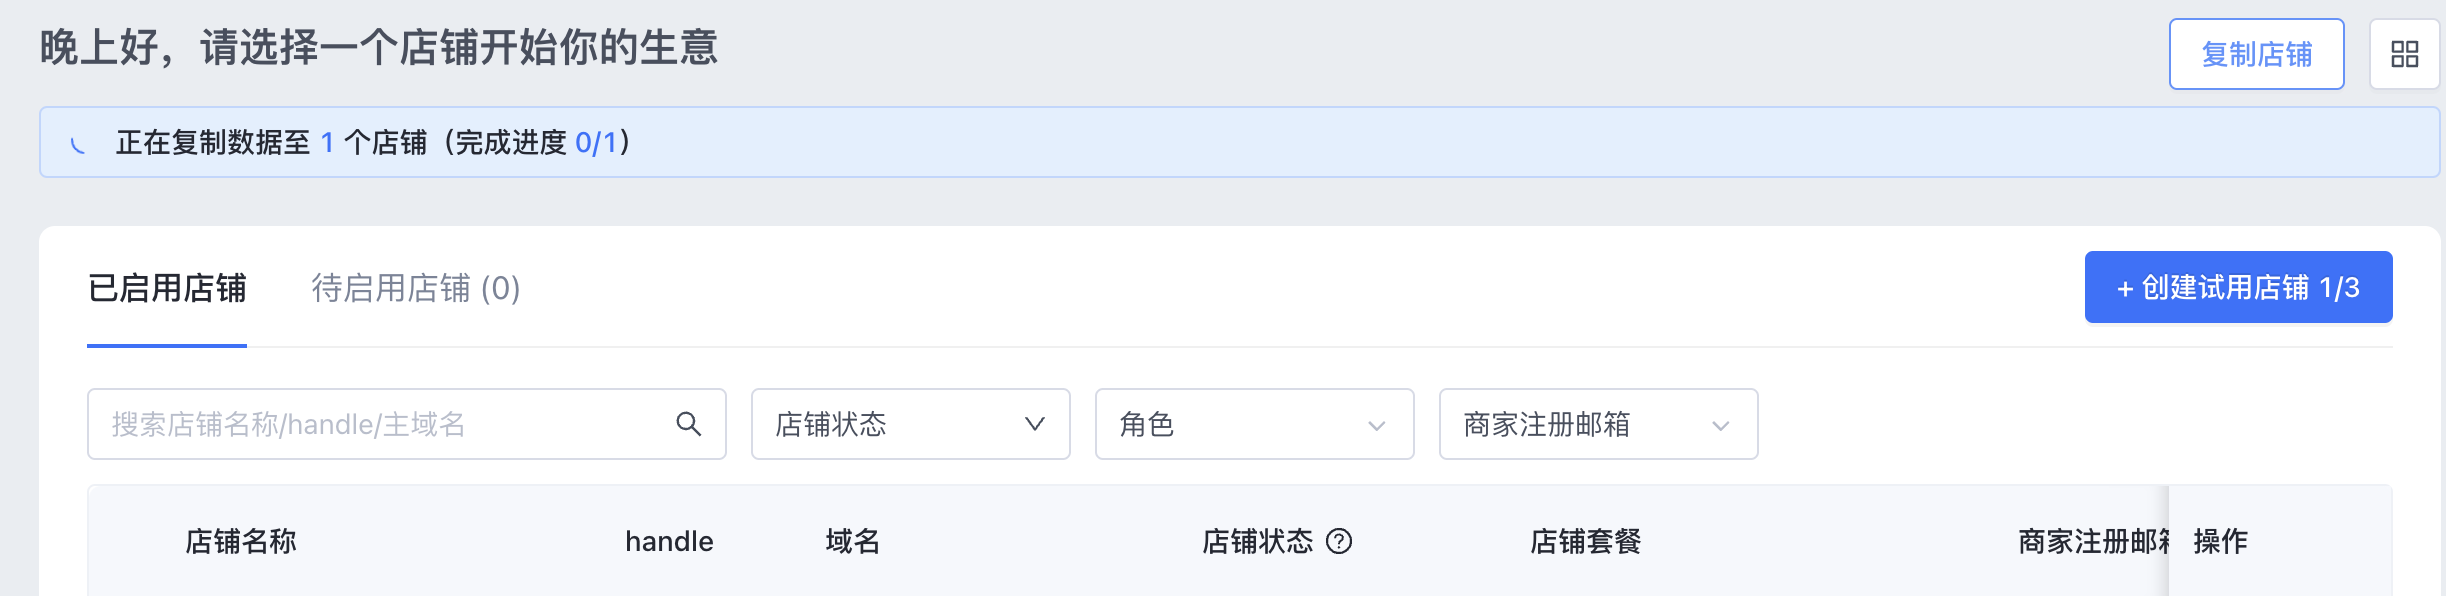The height and width of the screenshot is (596, 2446).
Task: Click the grid view icon button
Action: click(2404, 54)
